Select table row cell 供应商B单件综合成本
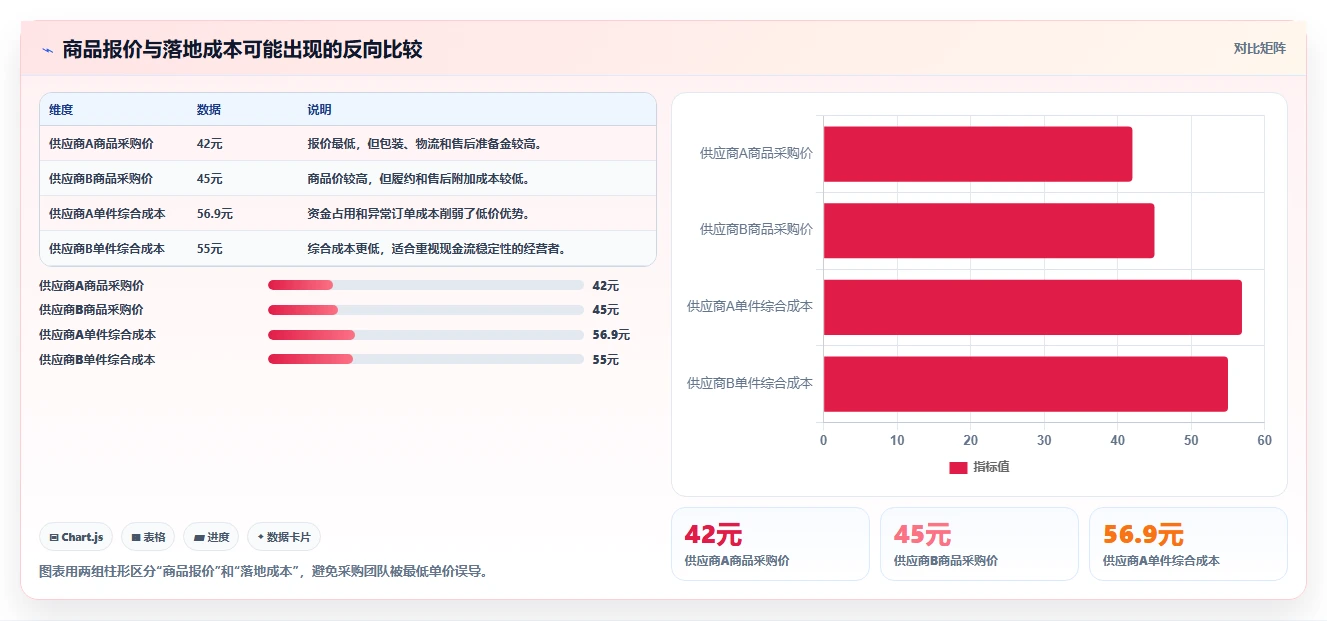This screenshot has width=1327, height=621. coord(107,249)
